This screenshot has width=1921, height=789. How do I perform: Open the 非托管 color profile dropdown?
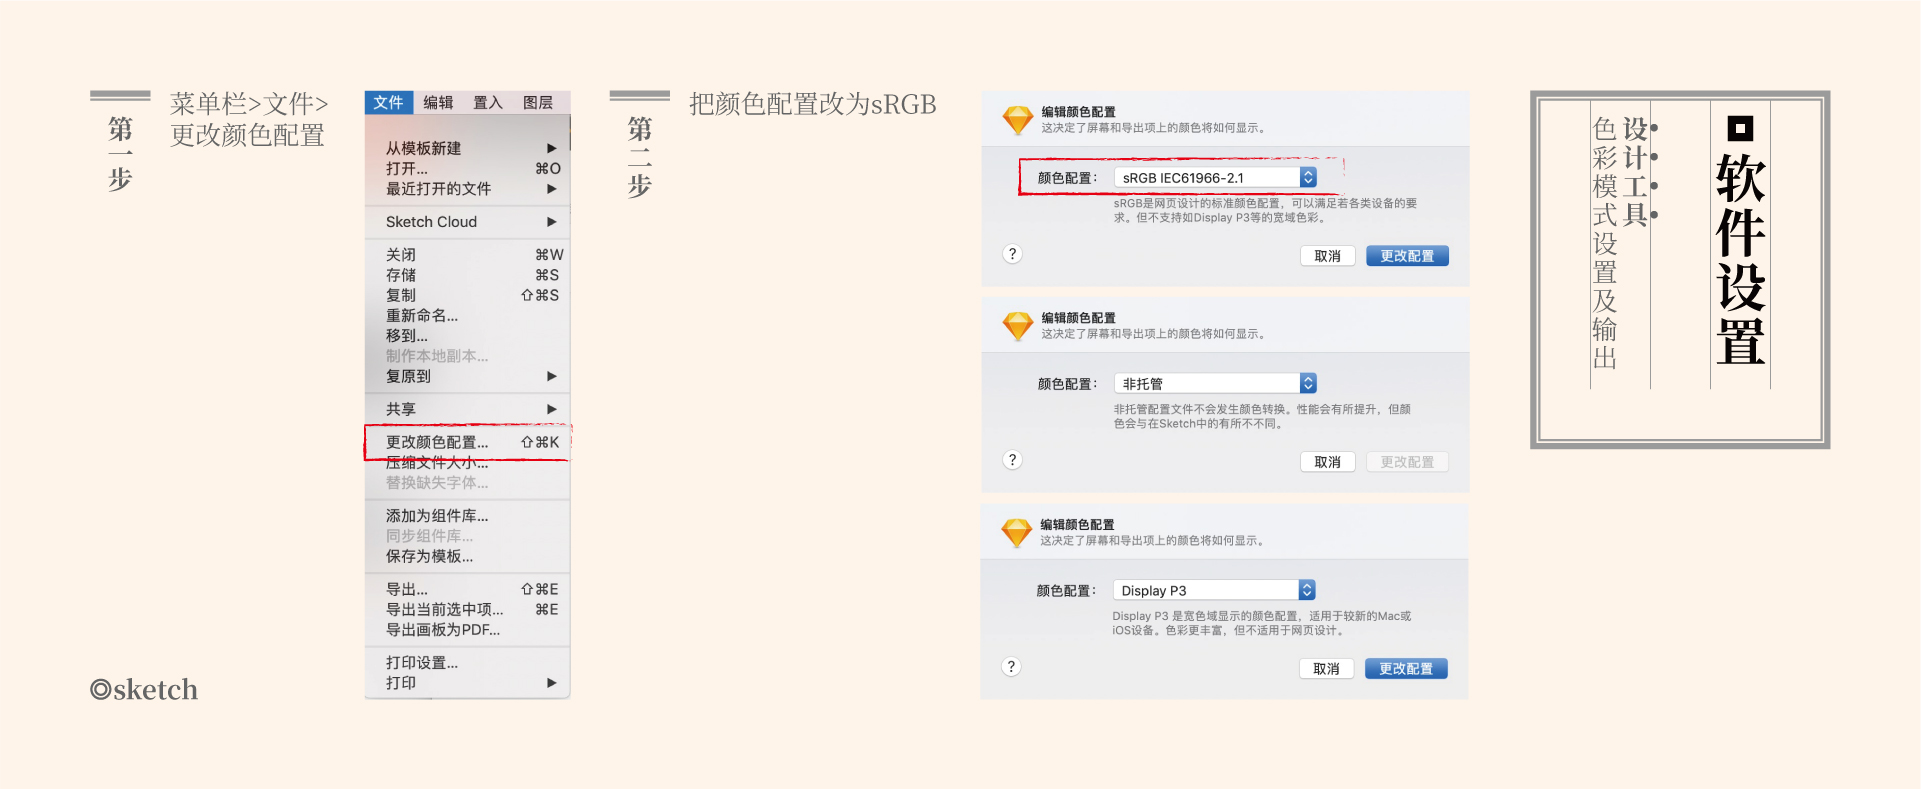(1215, 383)
